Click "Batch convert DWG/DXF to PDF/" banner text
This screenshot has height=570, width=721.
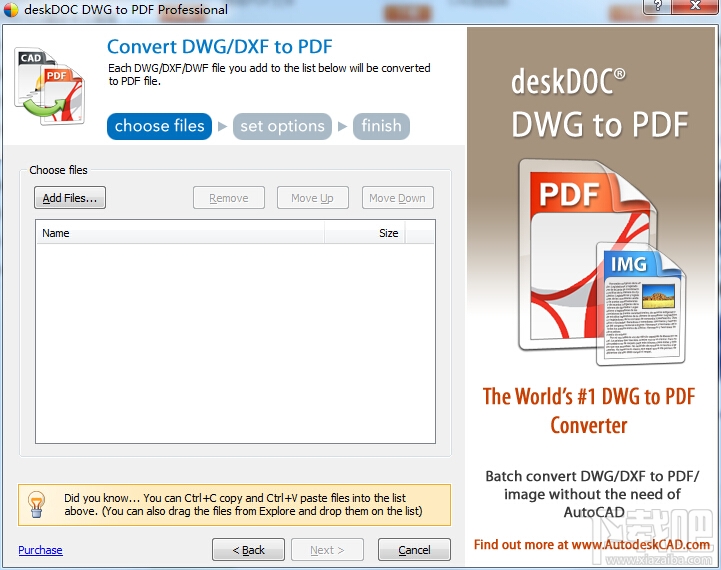pos(592,476)
